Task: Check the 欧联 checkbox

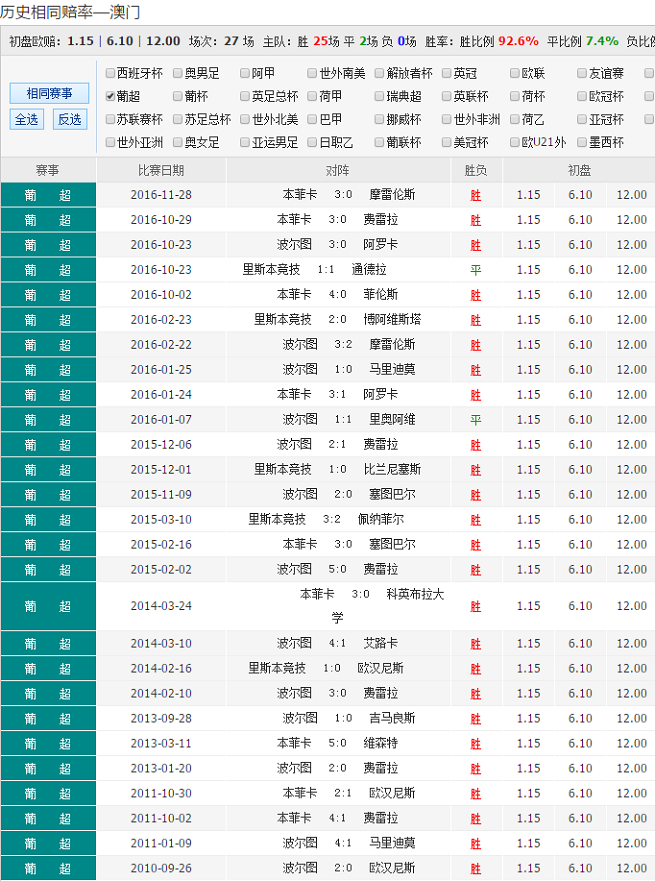Action: [x=514, y=74]
